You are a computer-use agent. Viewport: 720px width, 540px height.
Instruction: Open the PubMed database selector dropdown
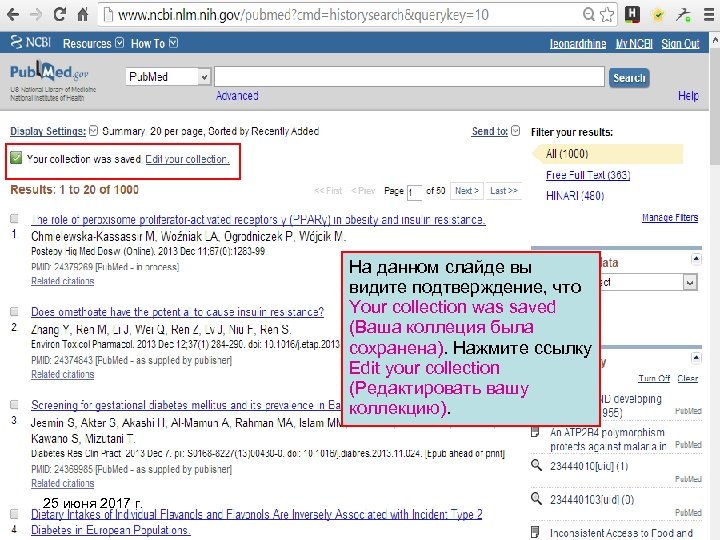[168, 77]
